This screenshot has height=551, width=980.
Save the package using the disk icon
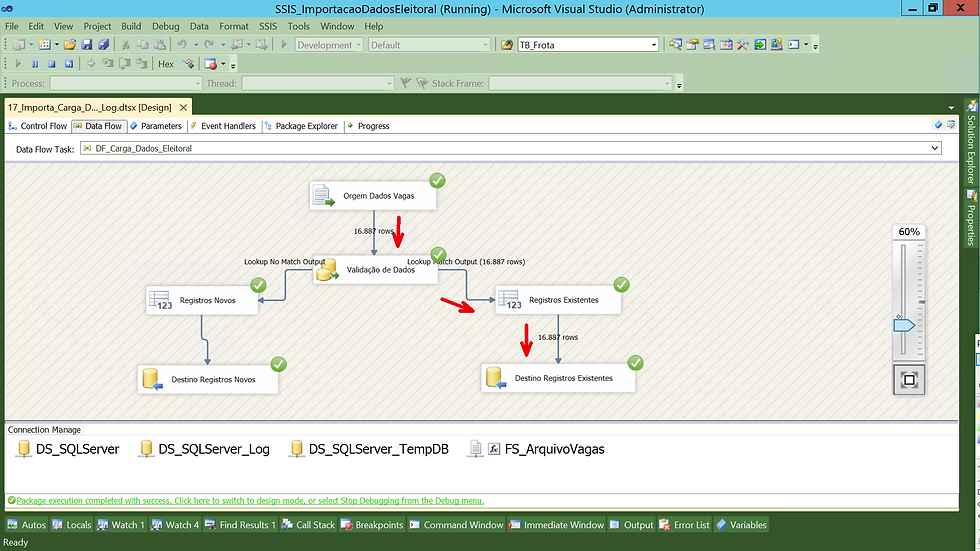point(87,45)
